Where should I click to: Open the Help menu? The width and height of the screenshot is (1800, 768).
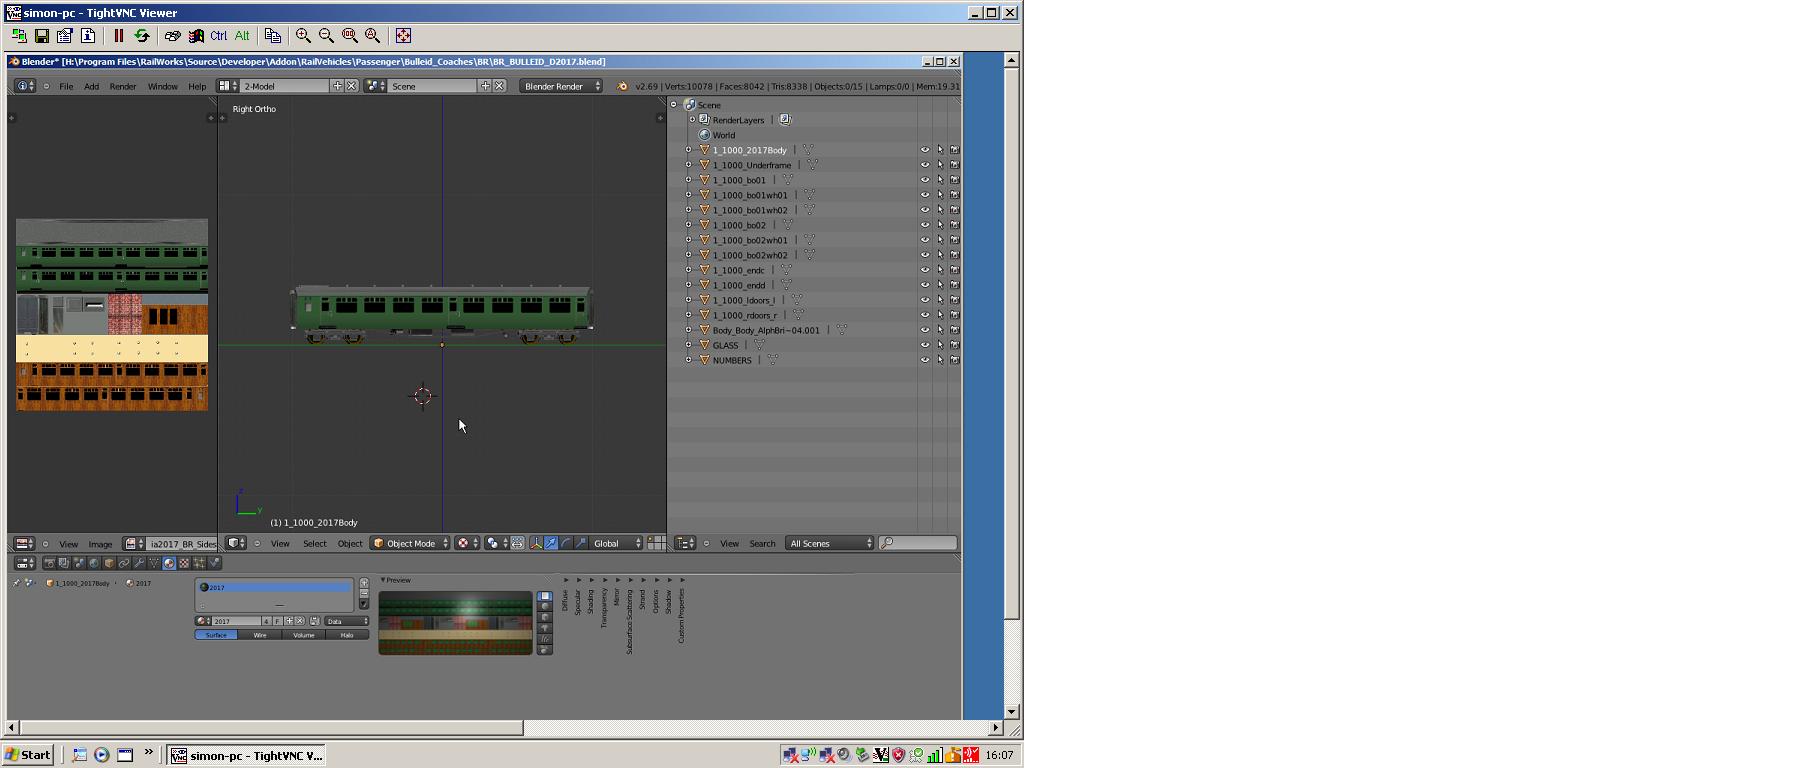point(197,86)
